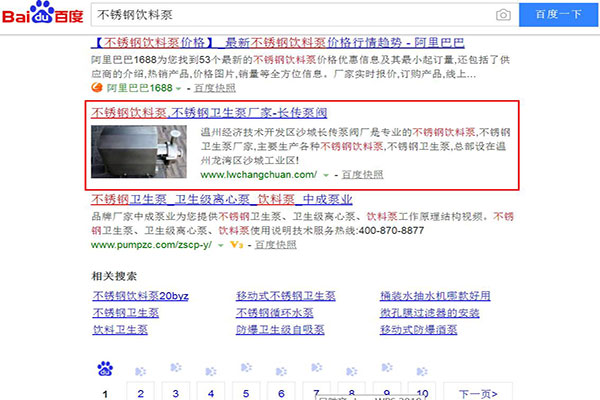
Task: Click paw icon above page 4
Action: pos(211,371)
